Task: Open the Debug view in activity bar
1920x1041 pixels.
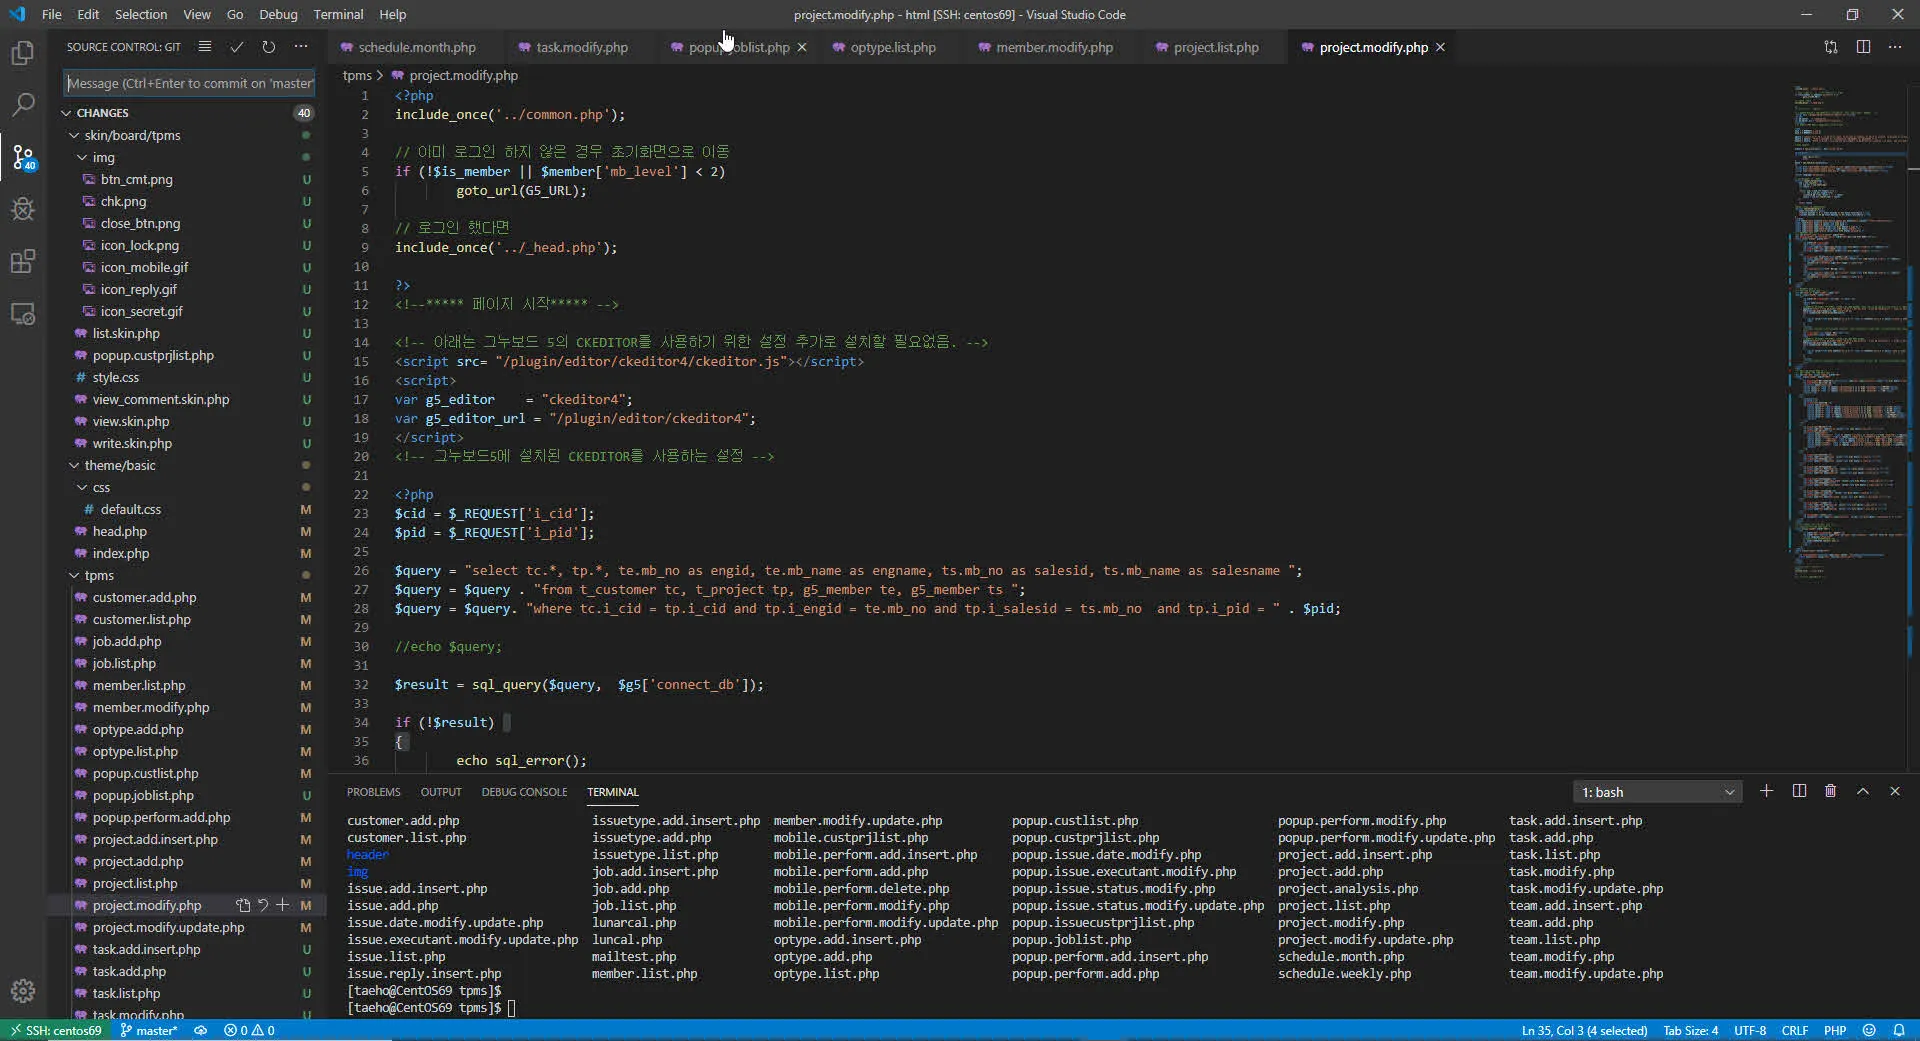Action: click(23, 209)
